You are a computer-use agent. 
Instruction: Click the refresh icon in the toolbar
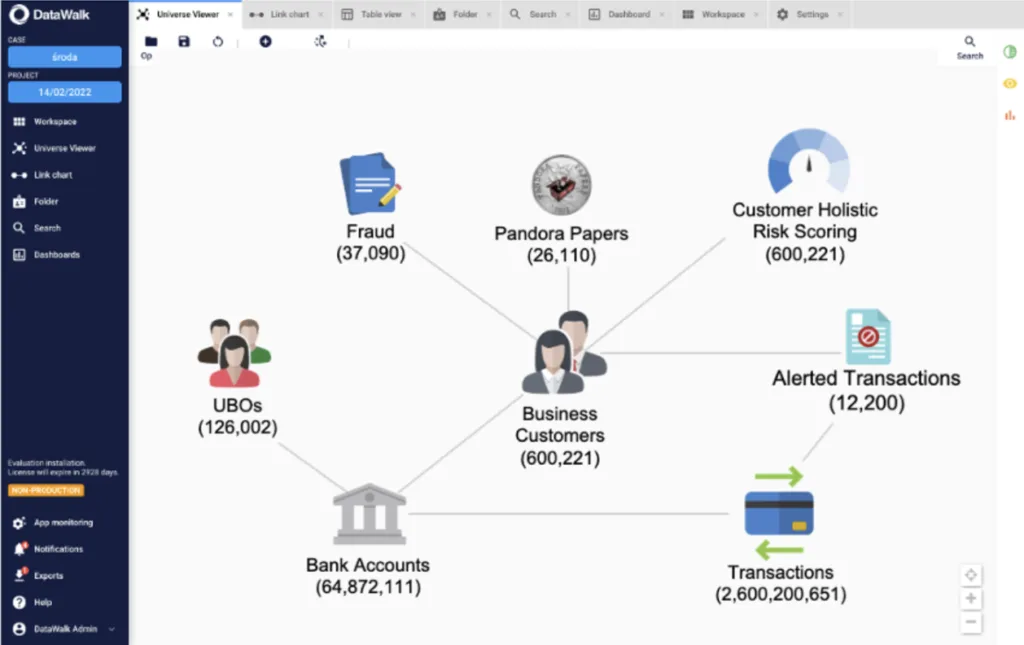[217, 42]
